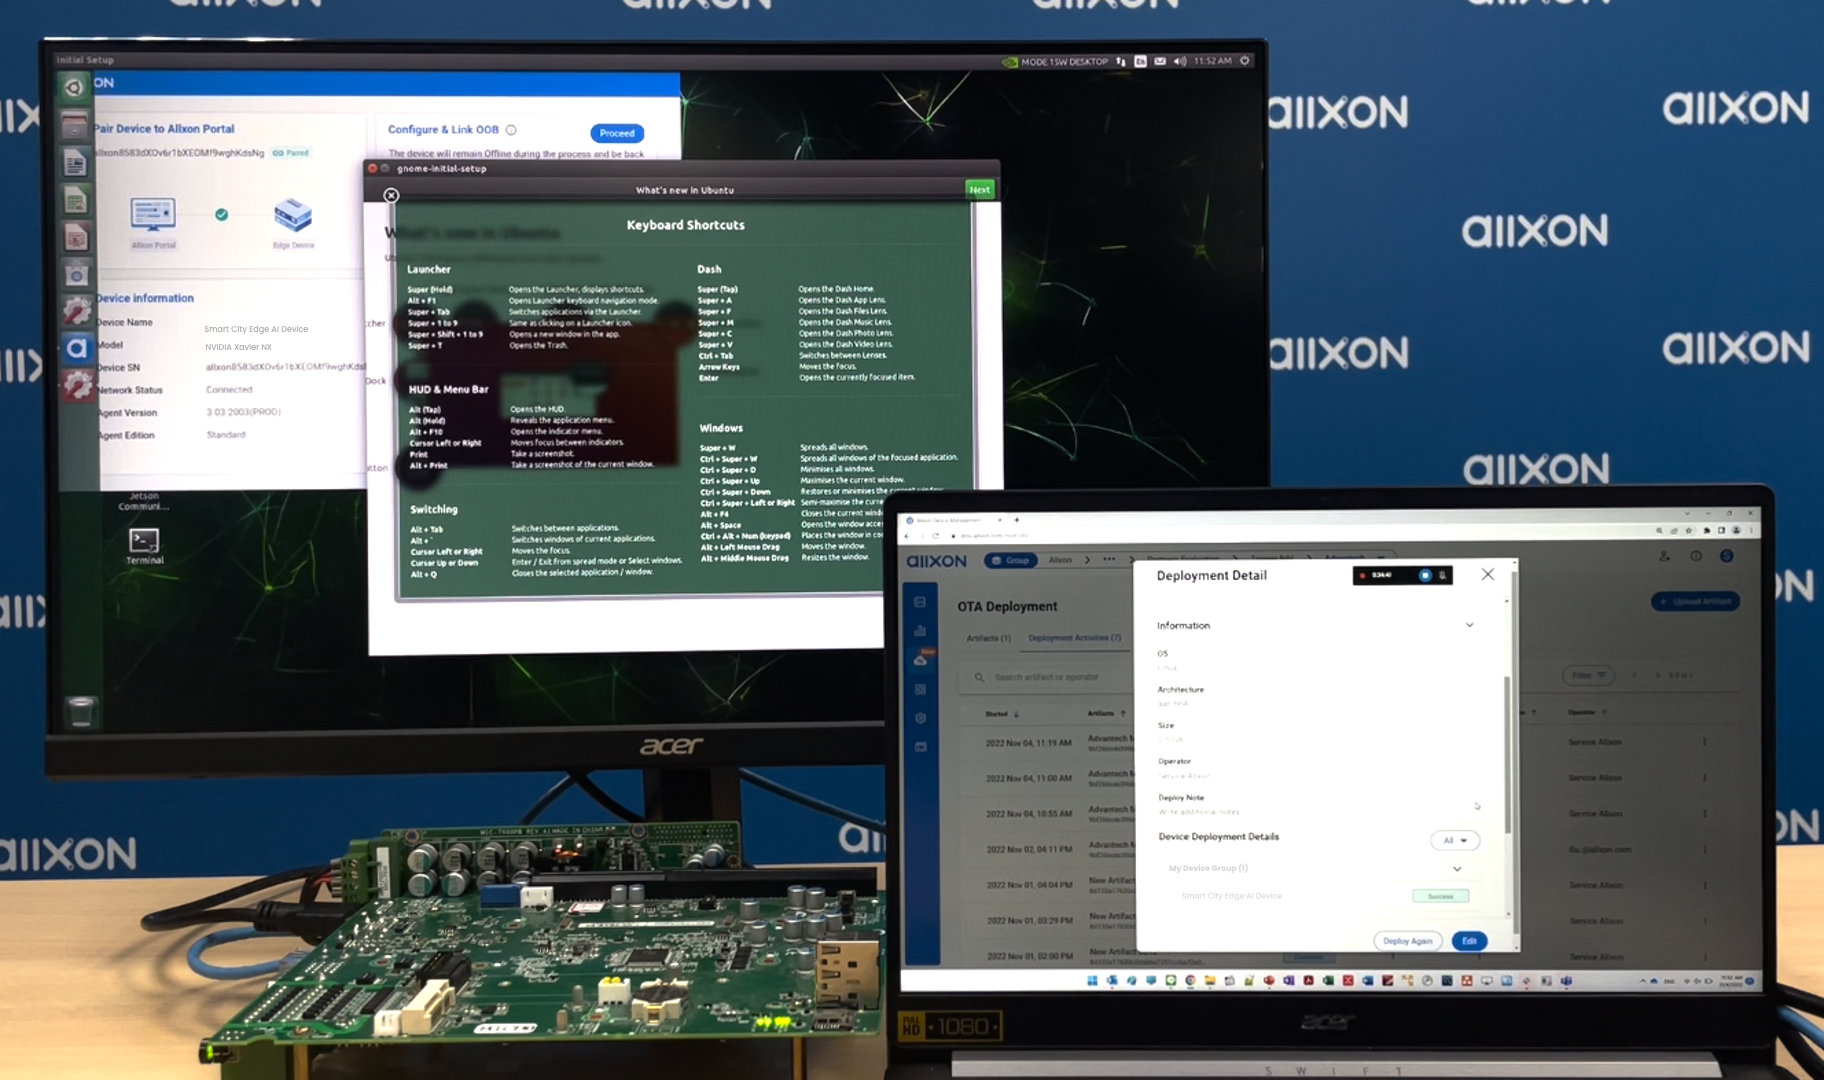Viewport: 1824px width, 1080px height.
Task: Select the Allxon breadcrumb in portal header
Action: (x=1060, y=560)
